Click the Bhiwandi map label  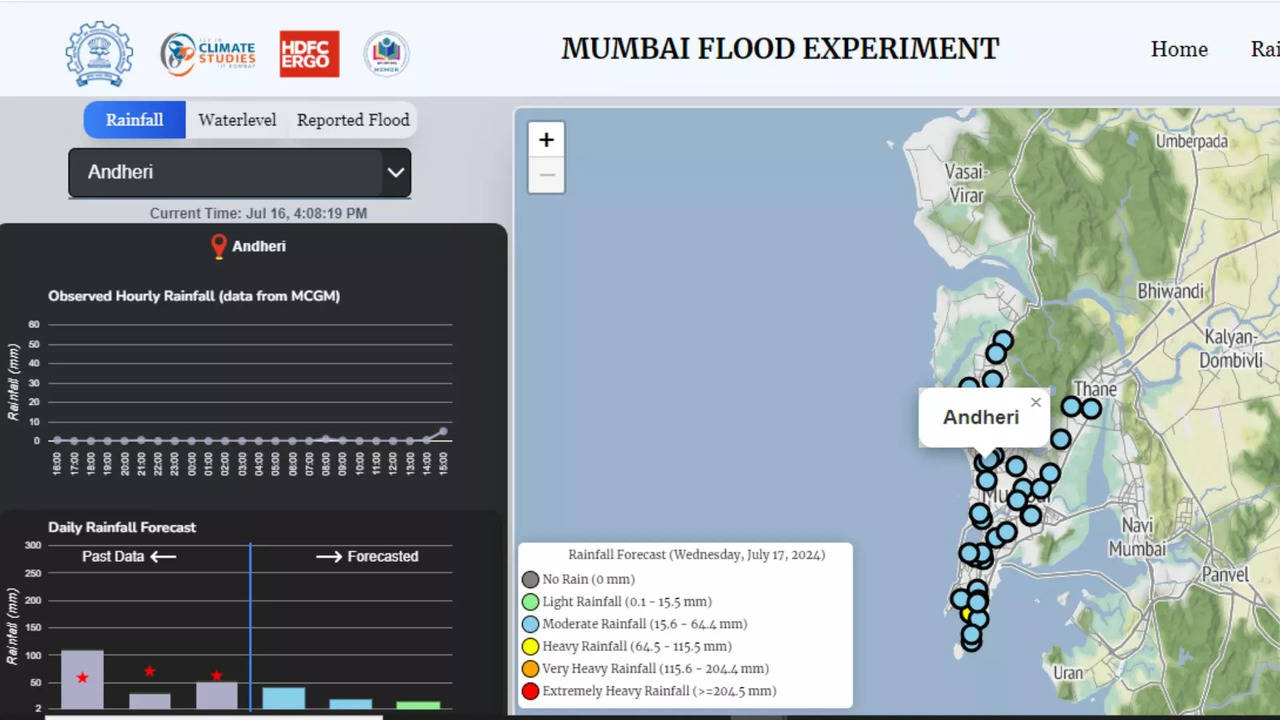click(1171, 292)
